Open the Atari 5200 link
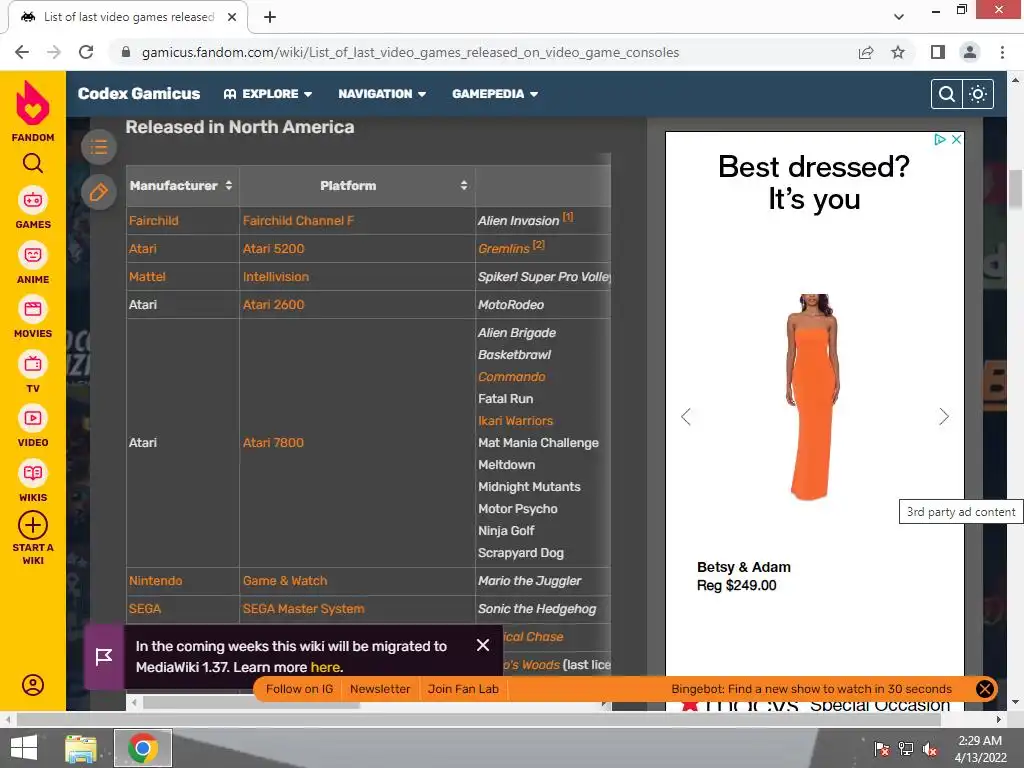 [x=274, y=249]
